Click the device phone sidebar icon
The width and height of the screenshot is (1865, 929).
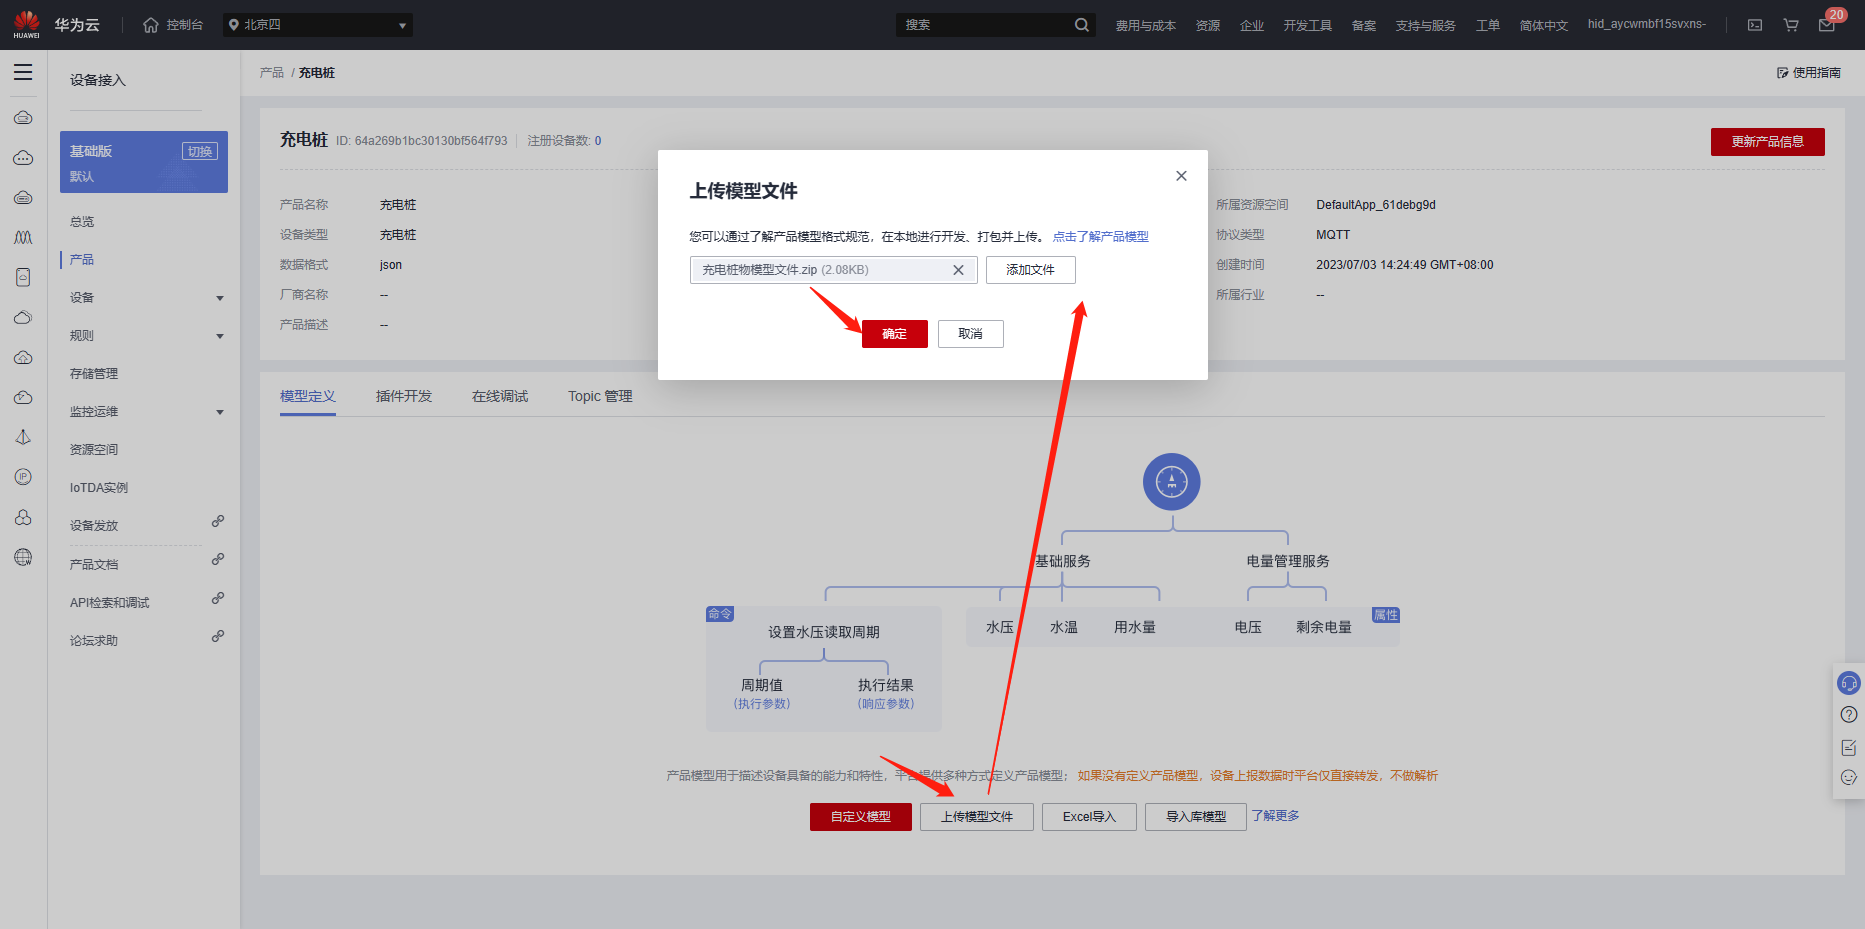click(23, 277)
